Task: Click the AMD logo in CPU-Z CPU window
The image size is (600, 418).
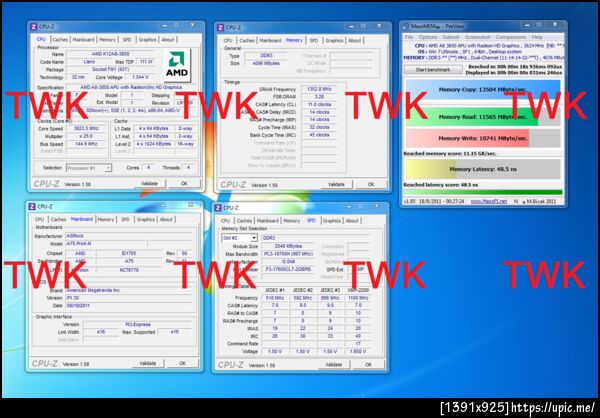Action: (177, 65)
